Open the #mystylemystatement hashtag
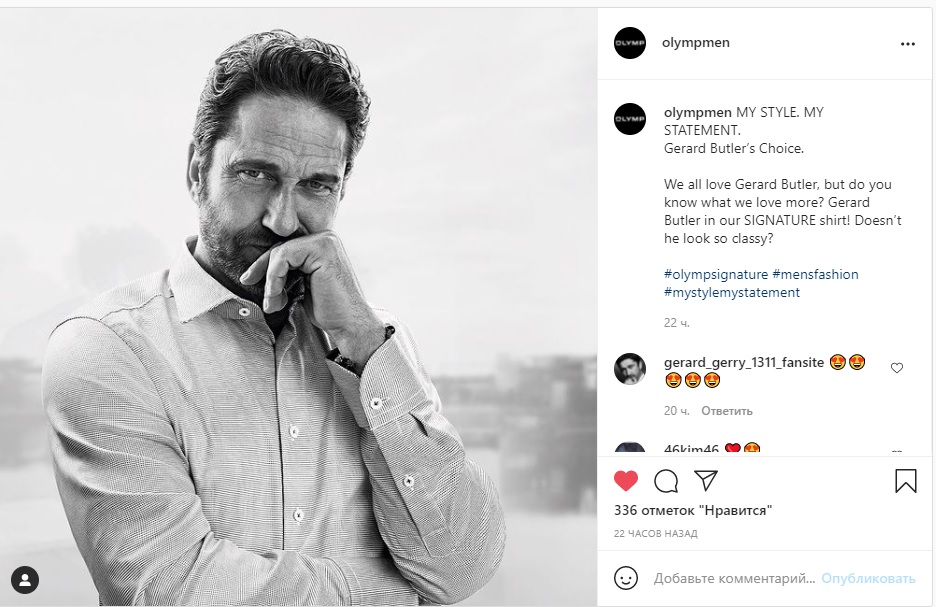936x607 pixels. coord(732,292)
